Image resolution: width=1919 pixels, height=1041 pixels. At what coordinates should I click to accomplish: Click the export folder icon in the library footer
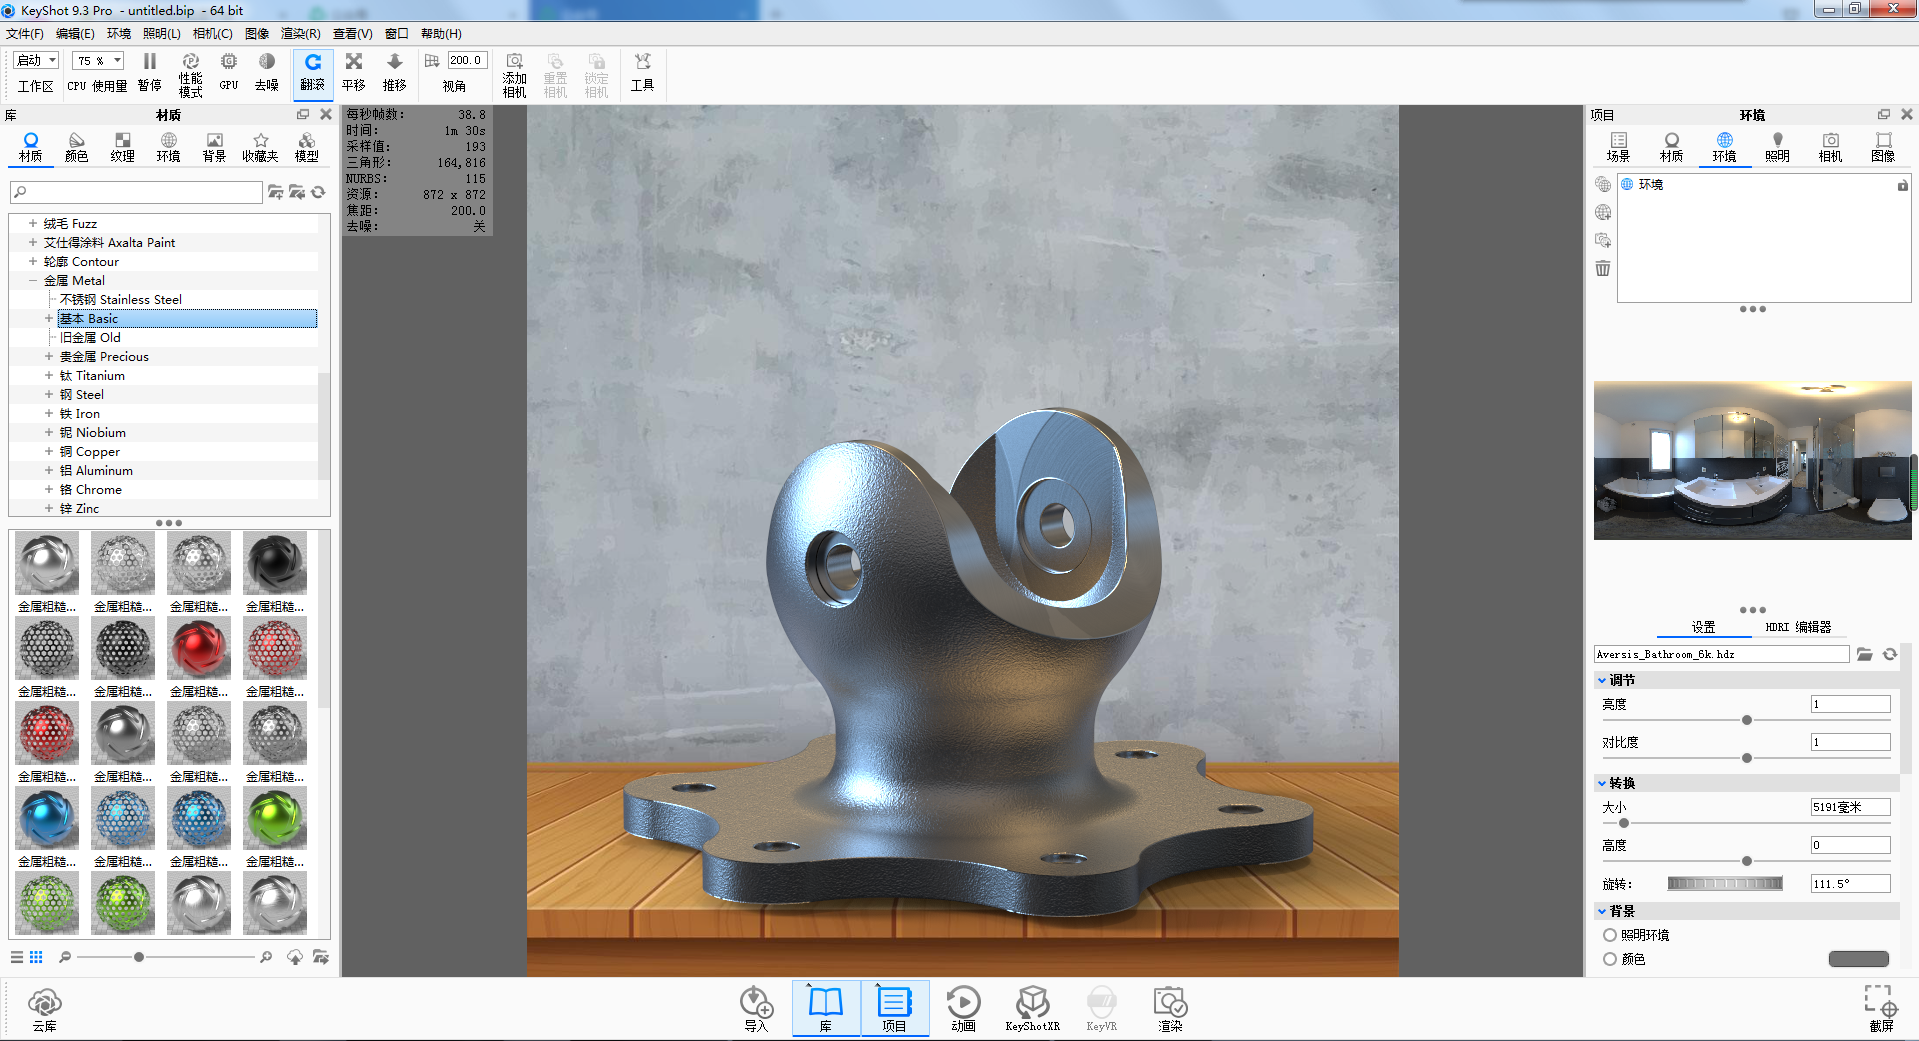coord(321,957)
